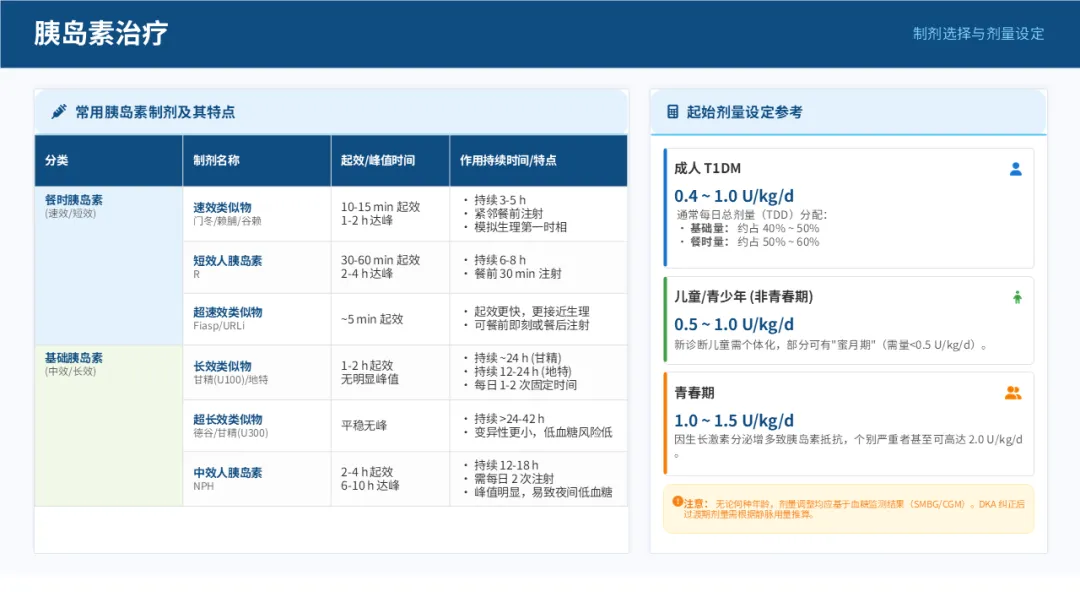Click the calculator icon beside 起始剂量设定参考
The width and height of the screenshot is (1080, 608).
(672, 112)
